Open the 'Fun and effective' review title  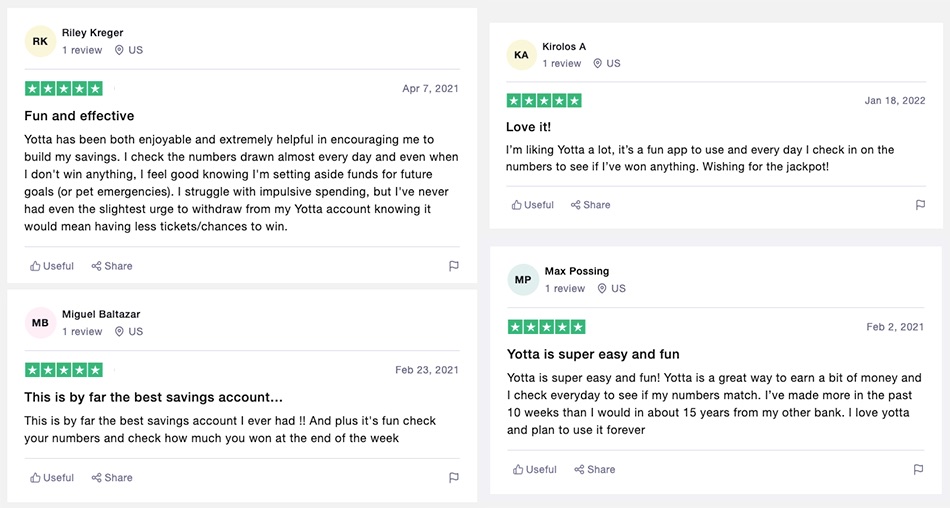(x=79, y=116)
